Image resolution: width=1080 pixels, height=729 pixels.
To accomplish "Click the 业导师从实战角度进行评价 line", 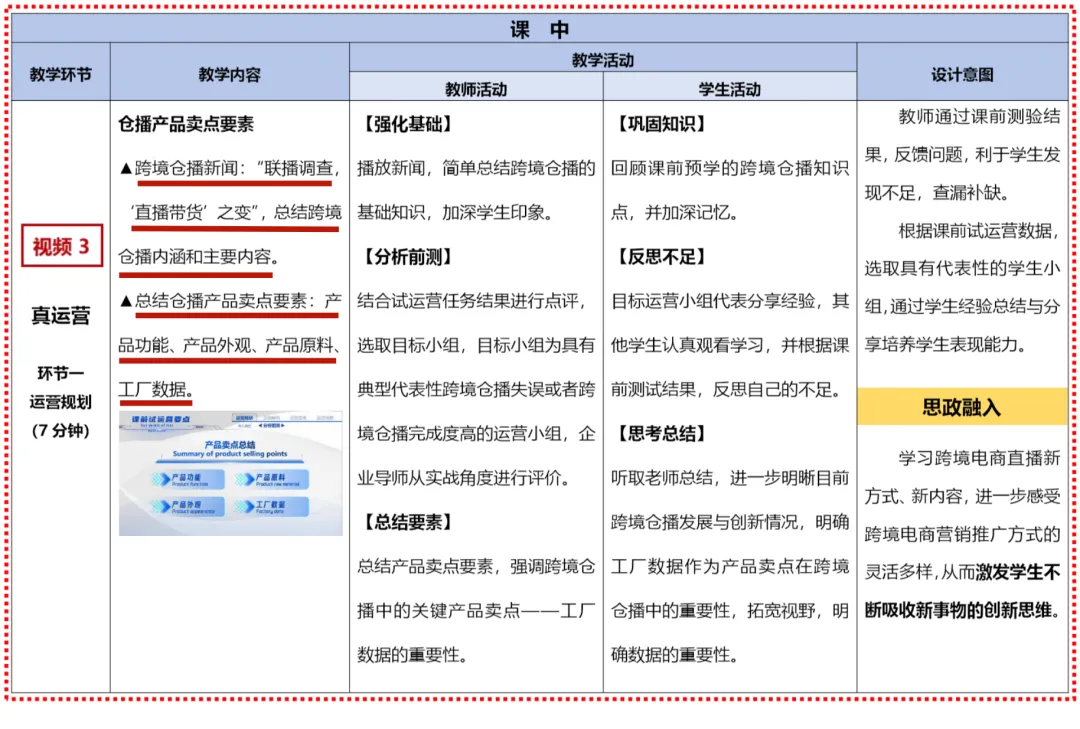I will point(464,478).
